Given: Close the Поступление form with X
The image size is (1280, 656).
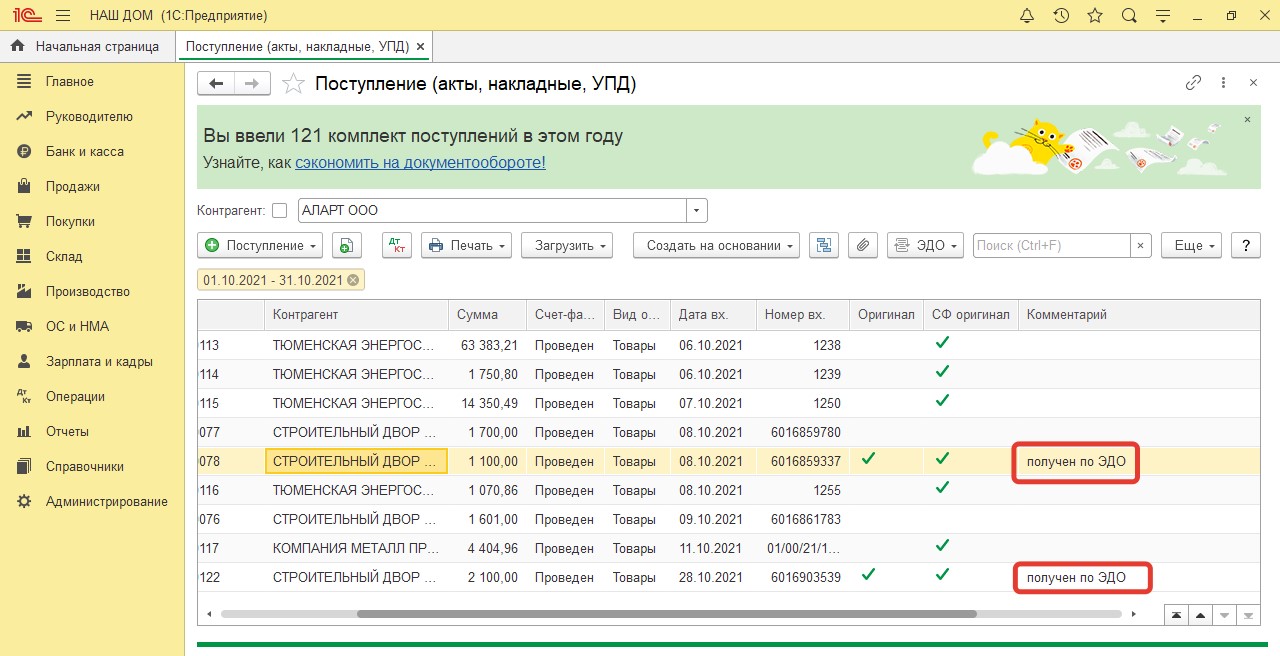Looking at the screenshot, I should [x=1253, y=83].
